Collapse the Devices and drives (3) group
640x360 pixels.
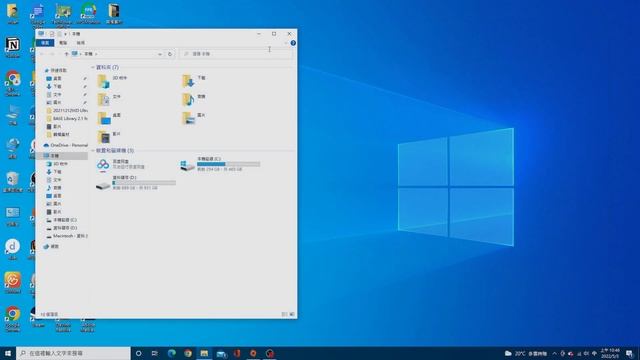click(93, 151)
